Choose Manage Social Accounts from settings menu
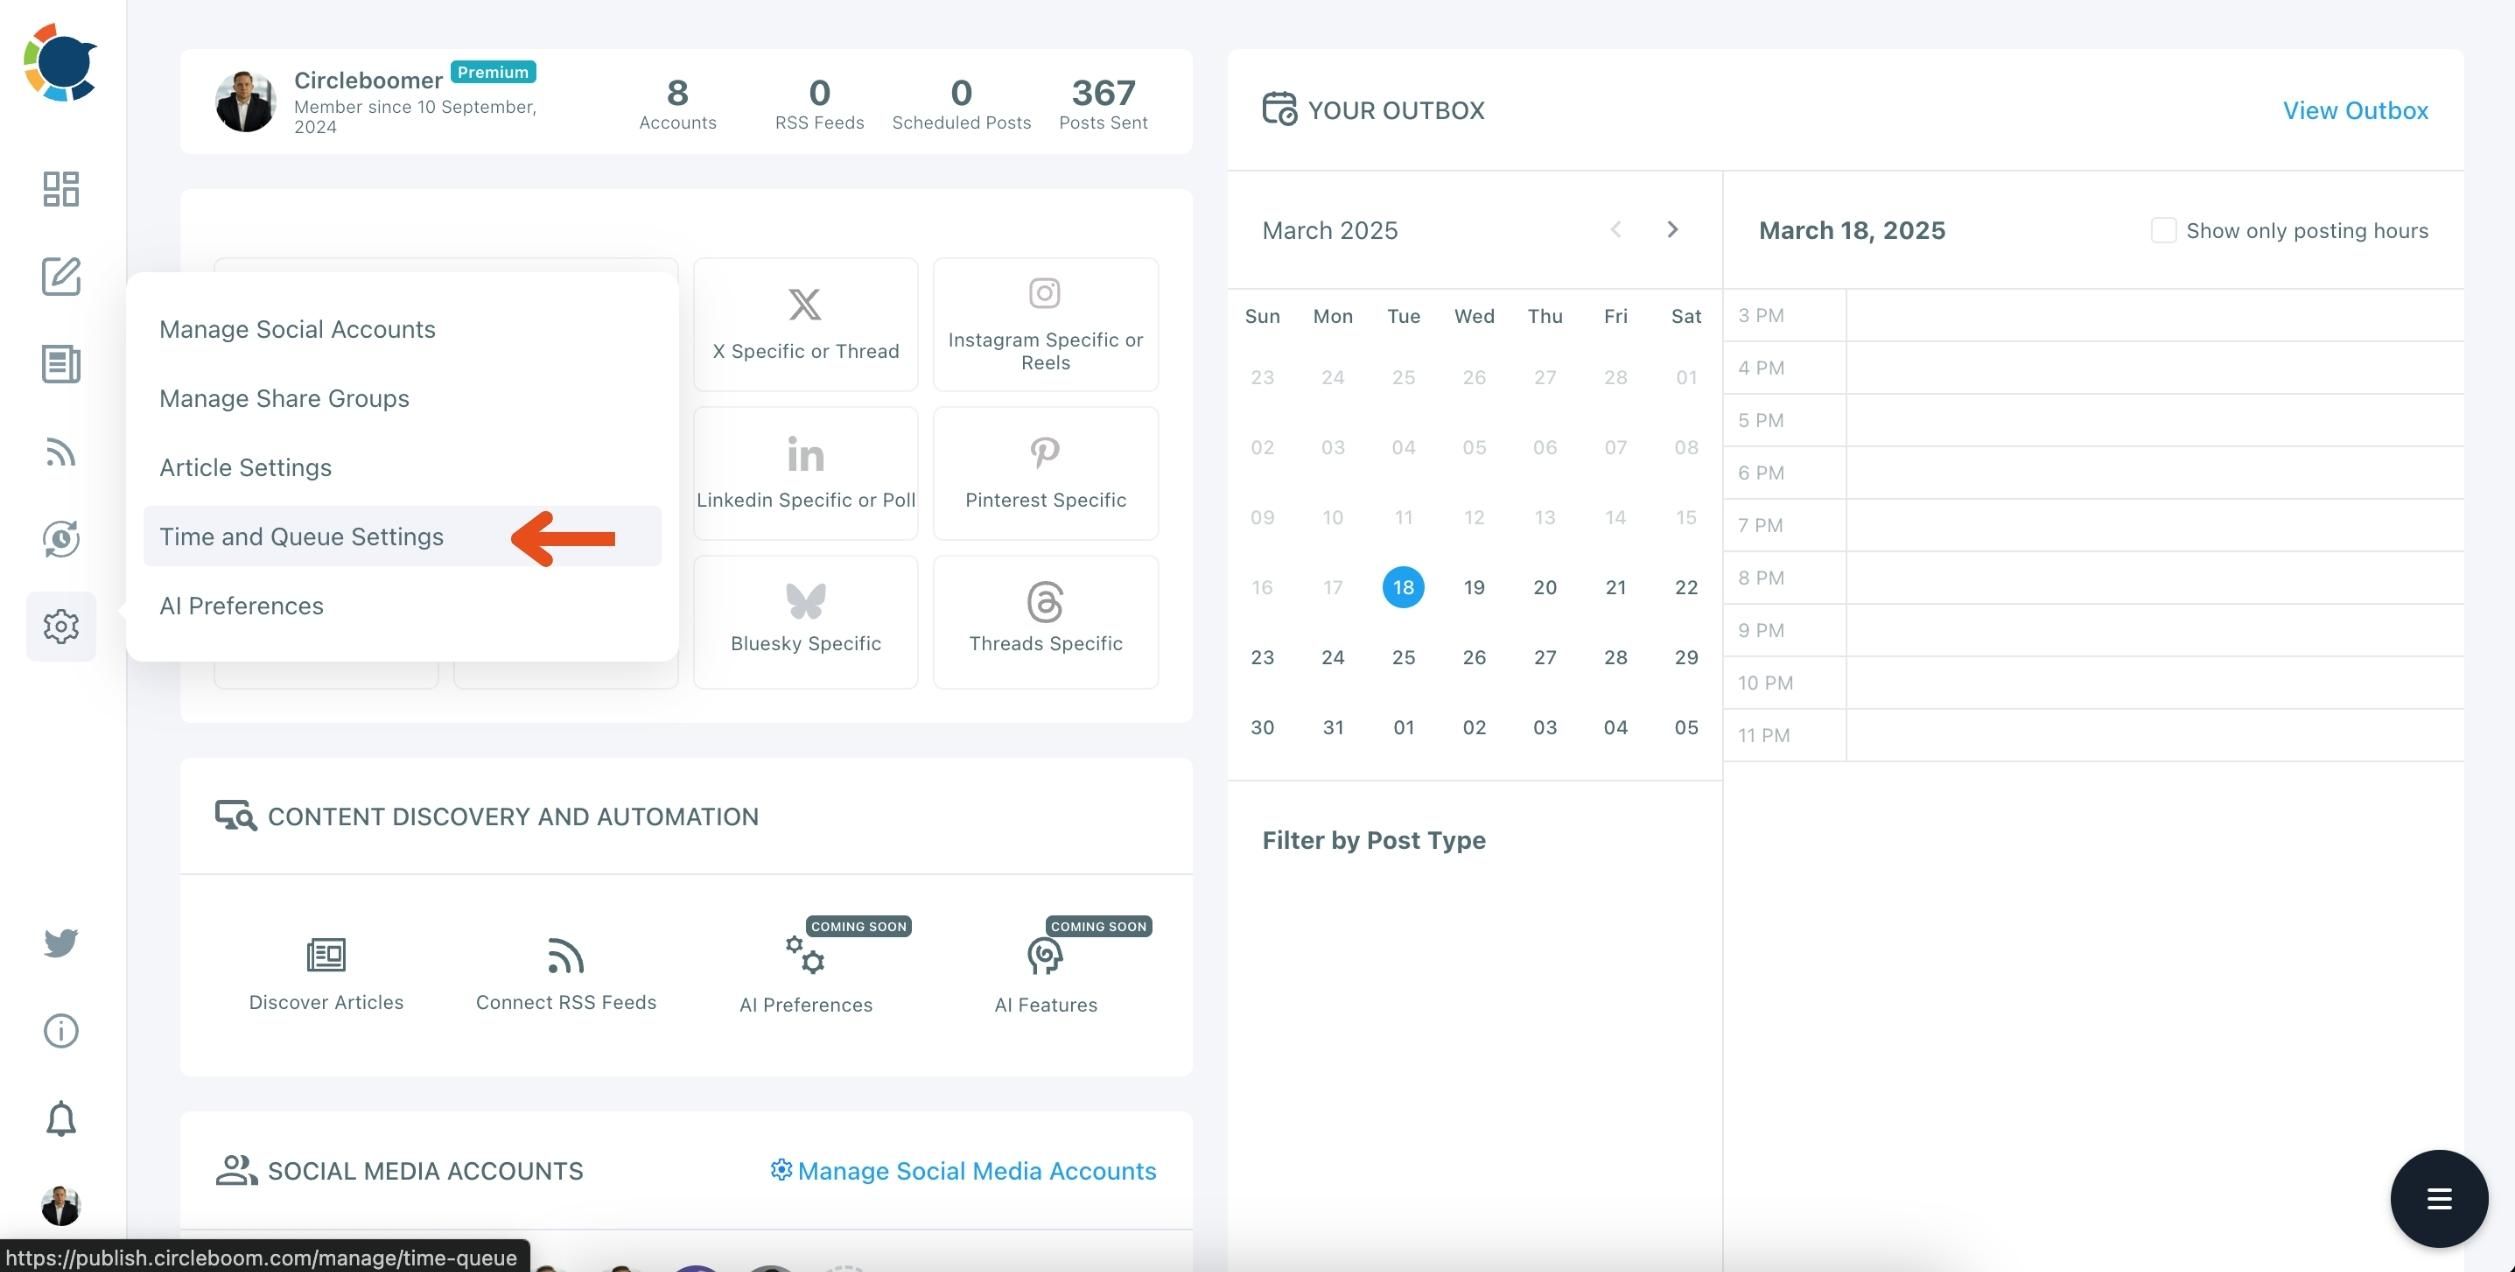This screenshot has width=2515, height=1272. click(402, 329)
